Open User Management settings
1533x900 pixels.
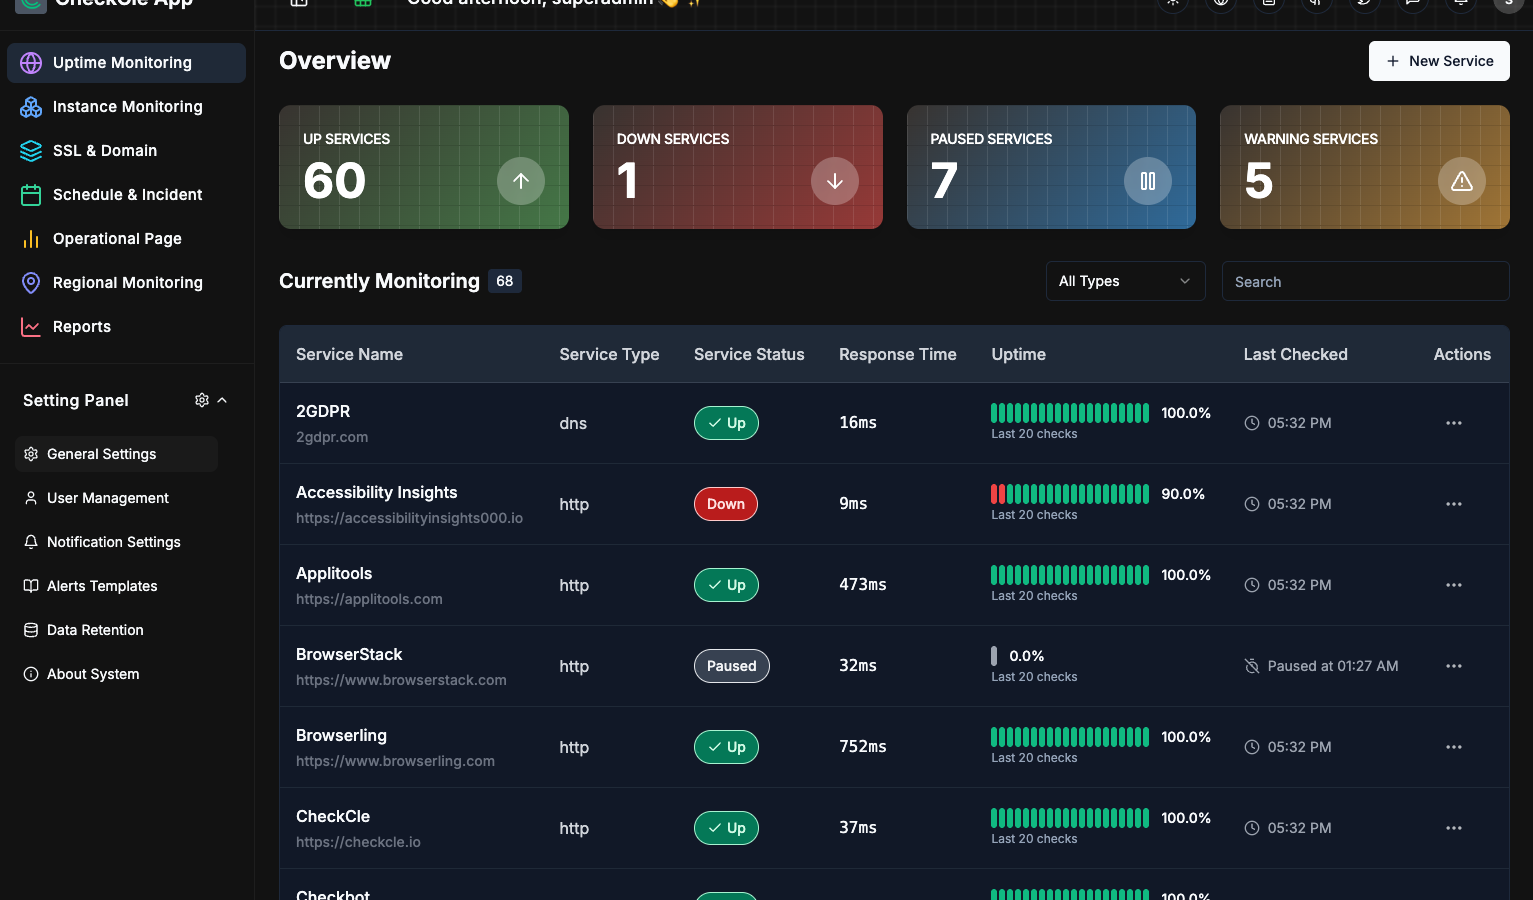point(116,498)
